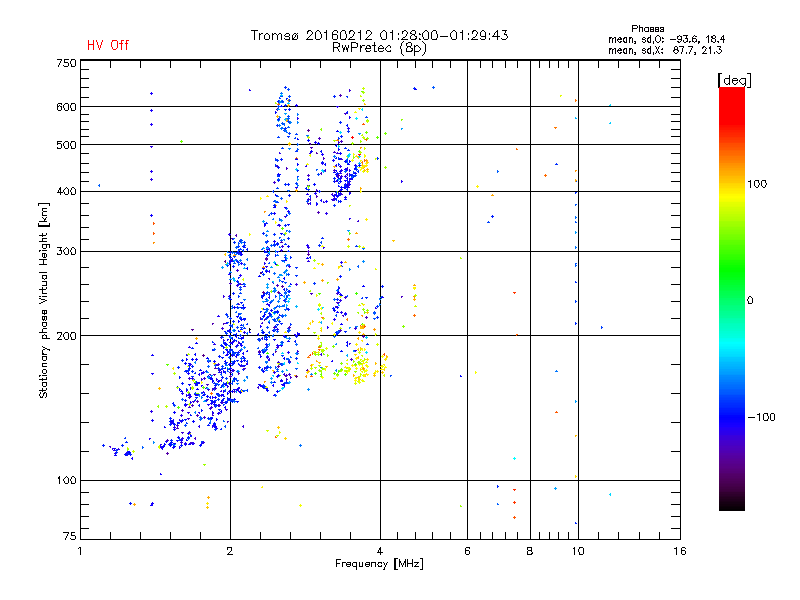Click the y-axis tick label '100'

point(66,481)
